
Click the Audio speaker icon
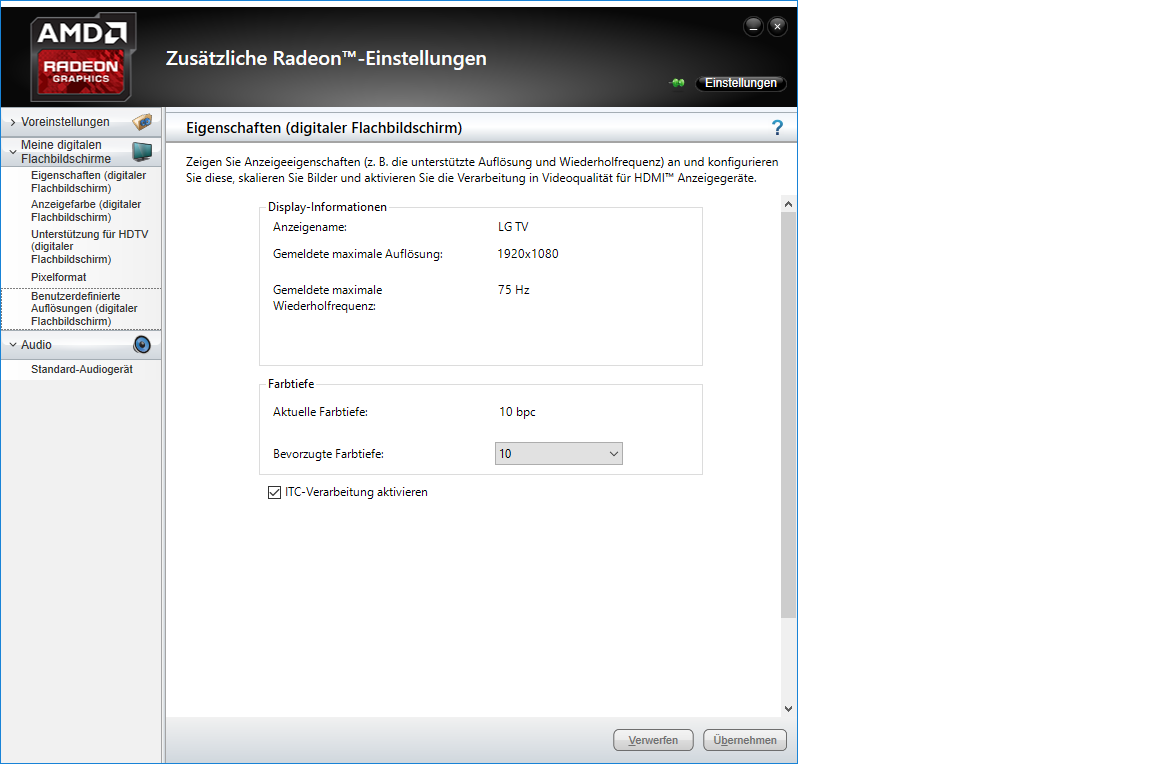pos(142,345)
